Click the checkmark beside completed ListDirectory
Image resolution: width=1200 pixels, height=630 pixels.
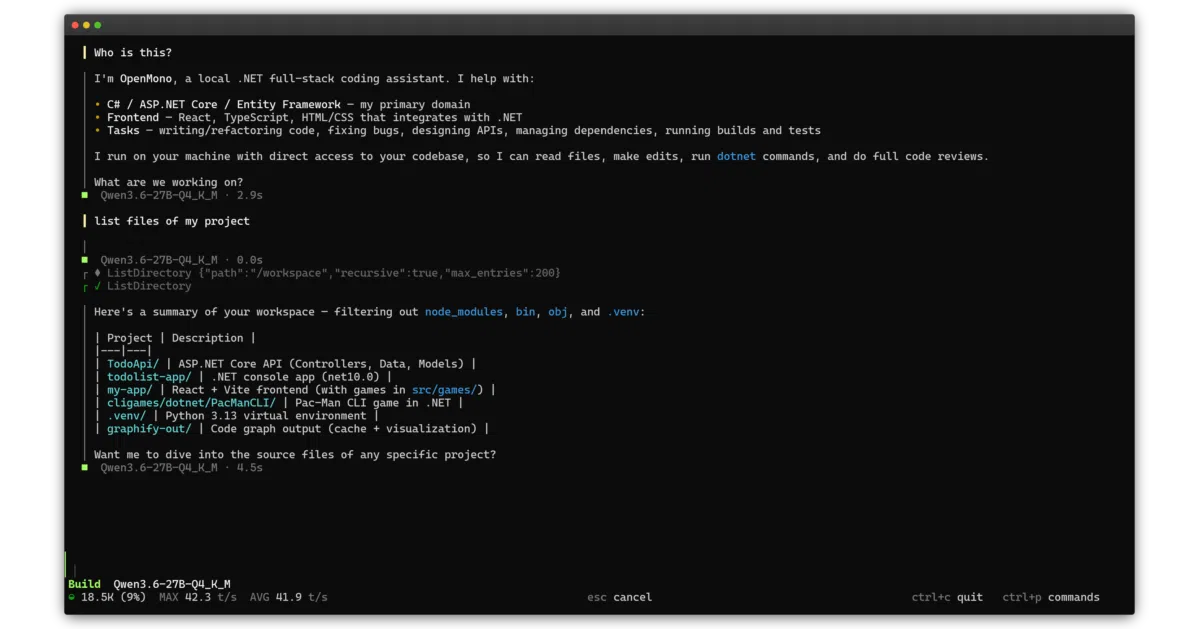tap(98, 286)
